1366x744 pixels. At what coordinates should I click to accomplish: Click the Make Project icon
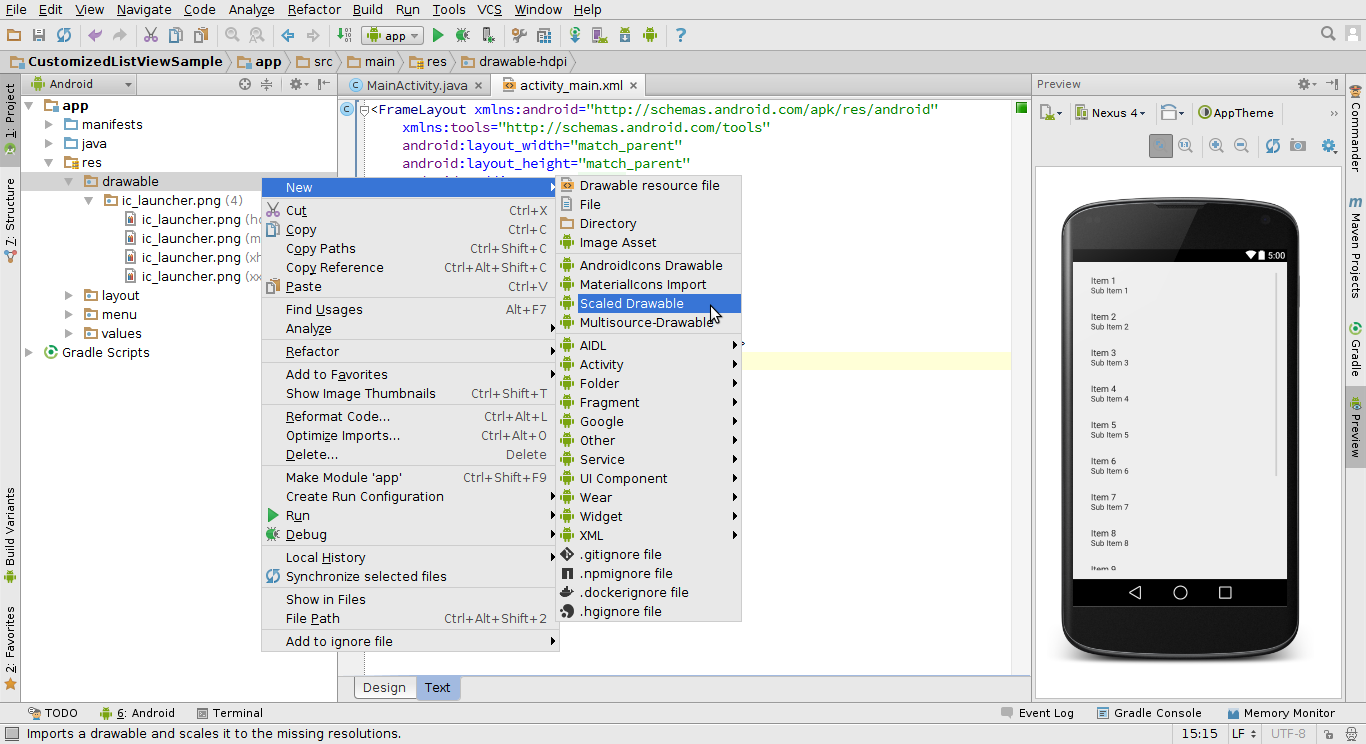(344, 35)
